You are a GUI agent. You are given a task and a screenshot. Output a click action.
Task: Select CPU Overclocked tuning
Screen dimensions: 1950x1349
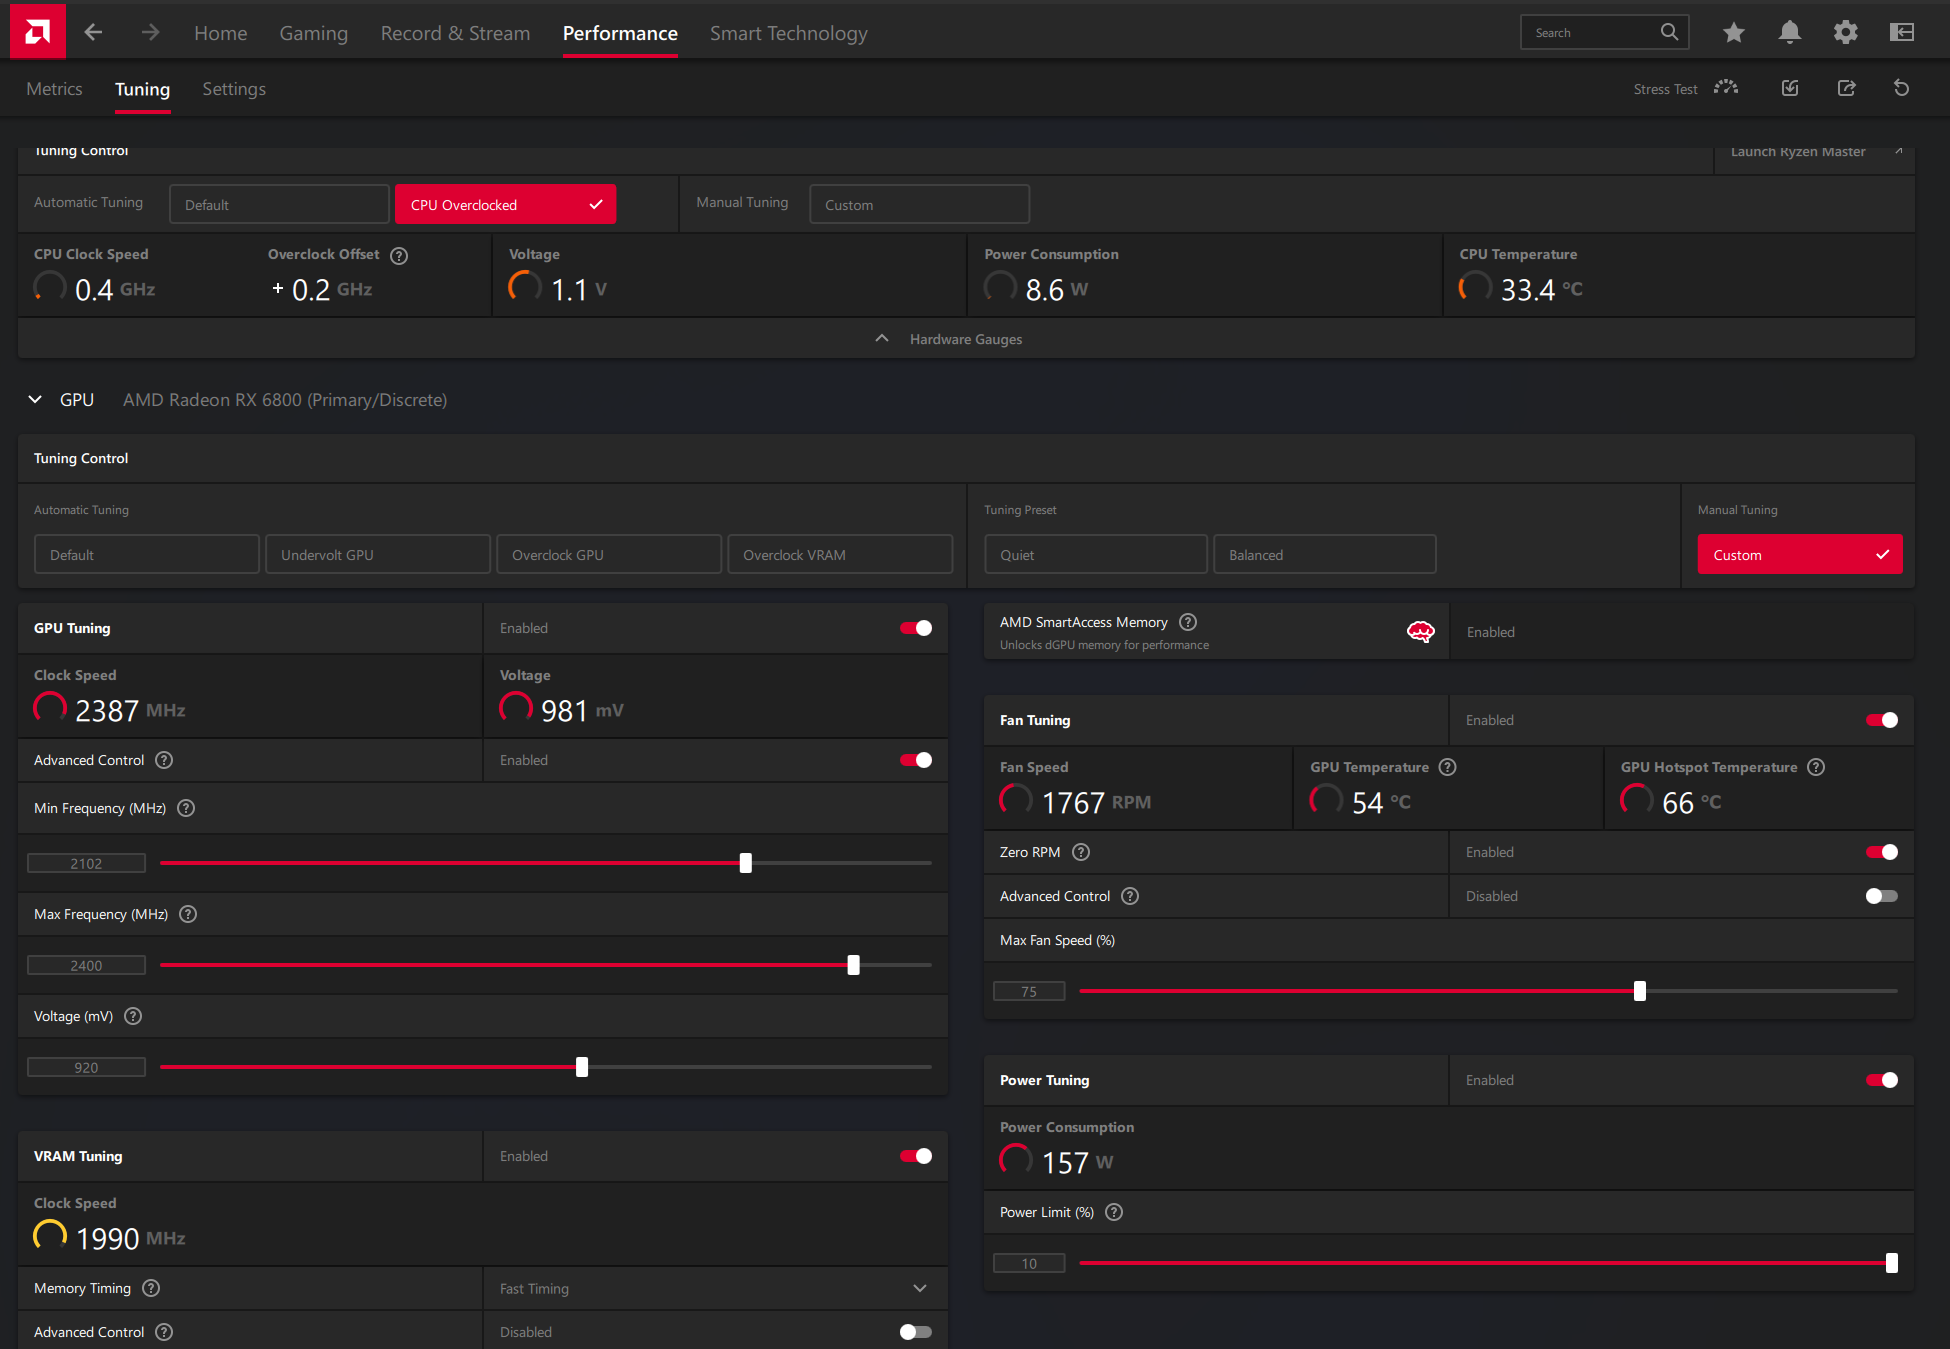(505, 204)
